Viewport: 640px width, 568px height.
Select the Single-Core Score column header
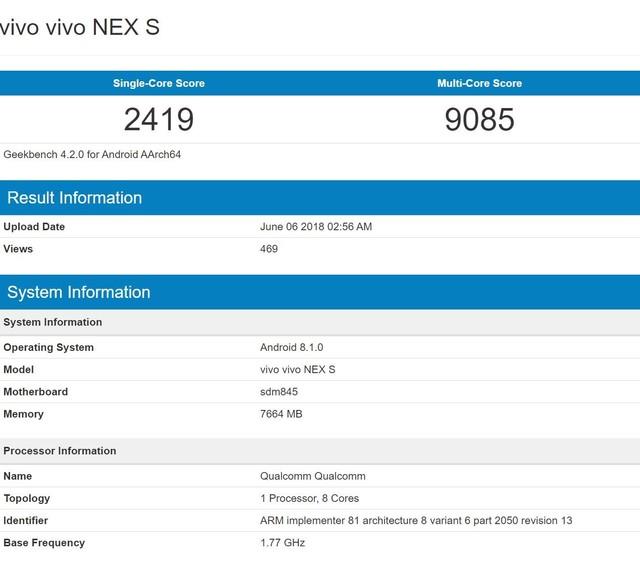(x=159, y=83)
